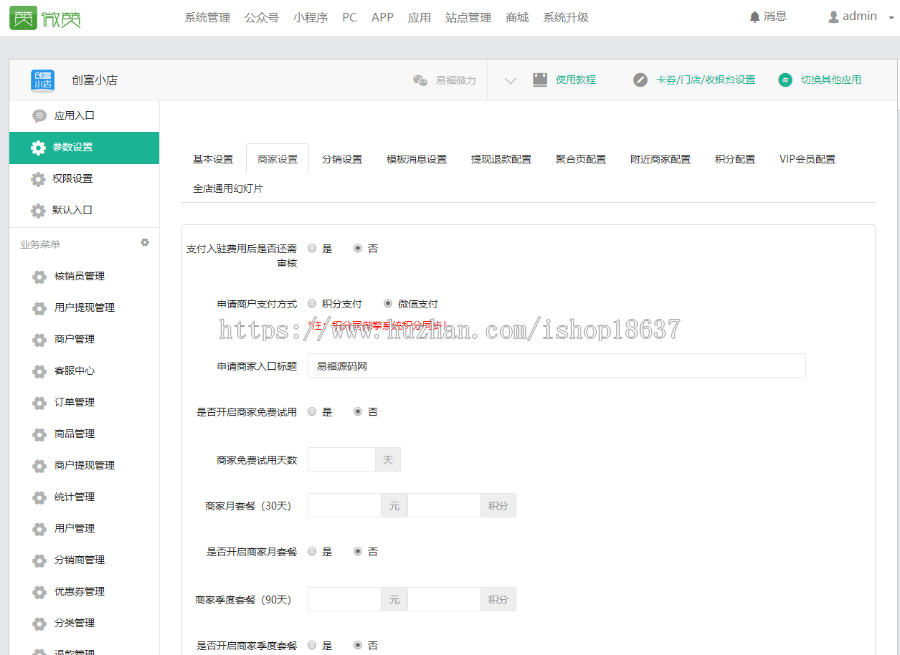Click the admin user avatar icon

pos(833,17)
